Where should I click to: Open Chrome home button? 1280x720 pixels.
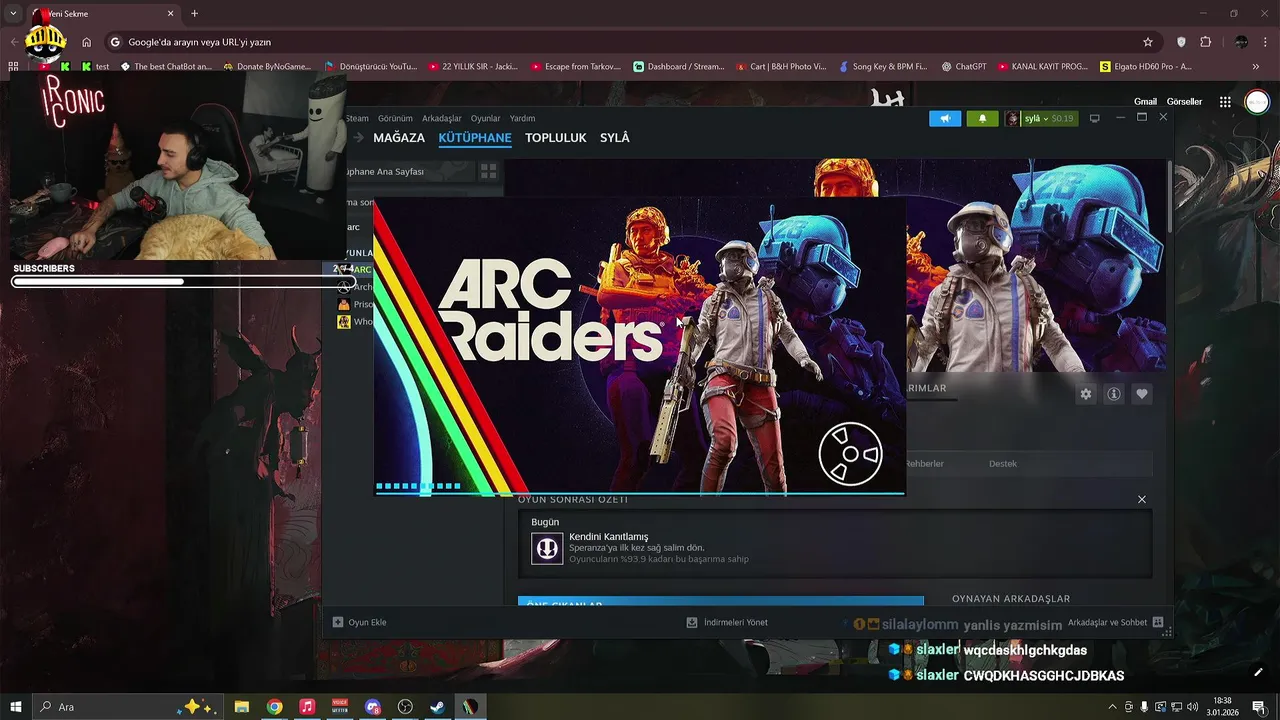point(87,42)
